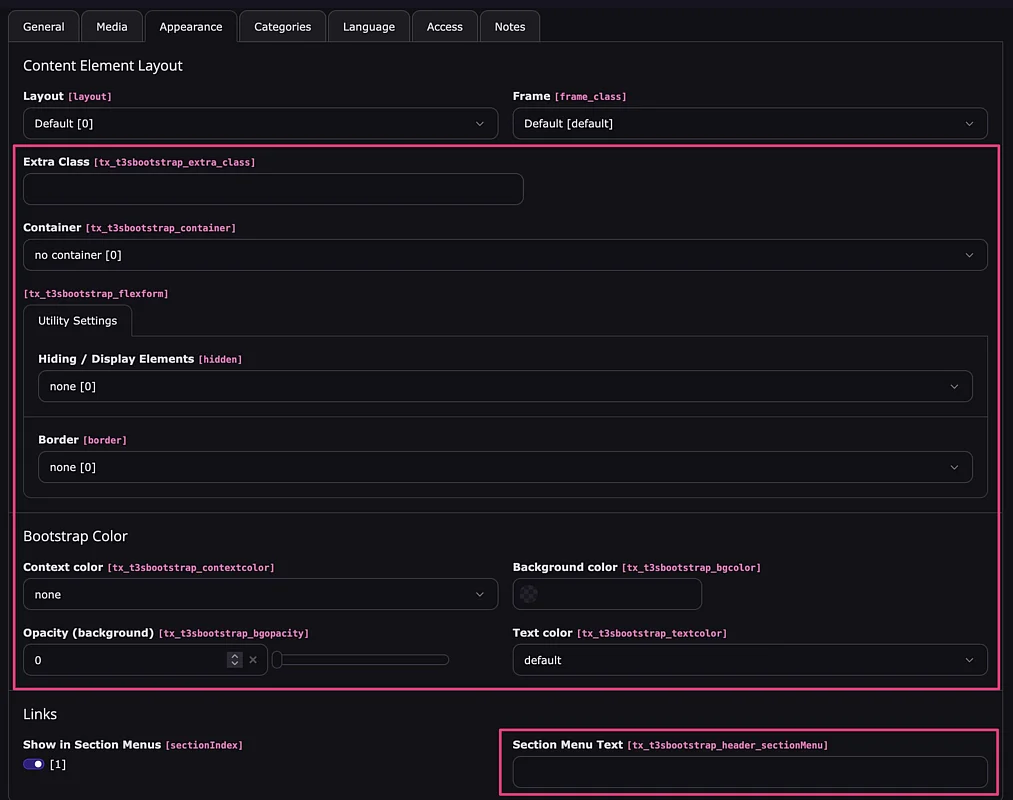The width and height of the screenshot is (1013, 800).
Task: Open the Background color picker swatch
Action: pyautogui.click(x=529, y=594)
